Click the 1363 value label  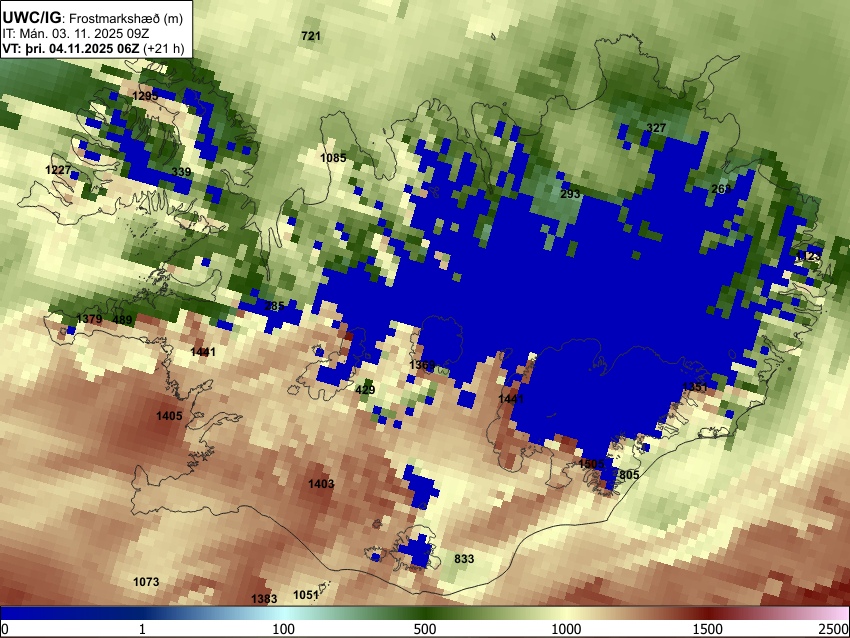pos(422,365)
